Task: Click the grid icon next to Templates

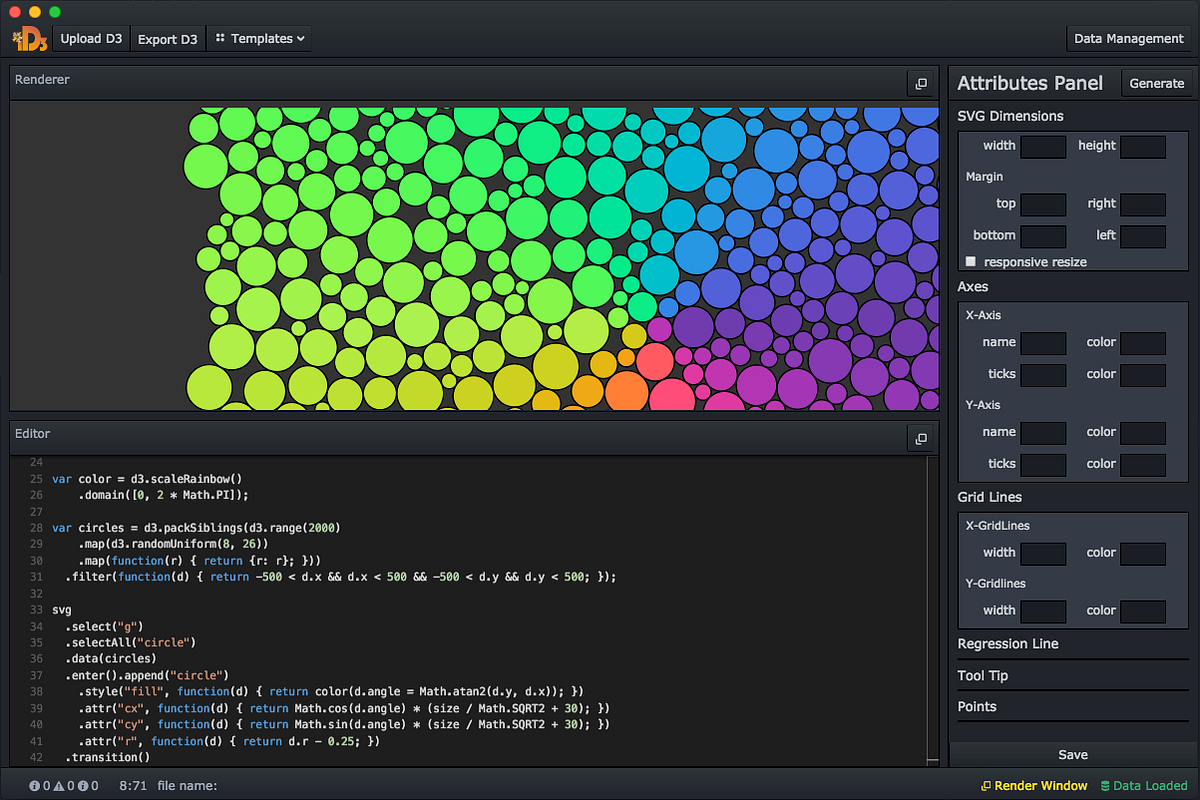Action: 222,38
